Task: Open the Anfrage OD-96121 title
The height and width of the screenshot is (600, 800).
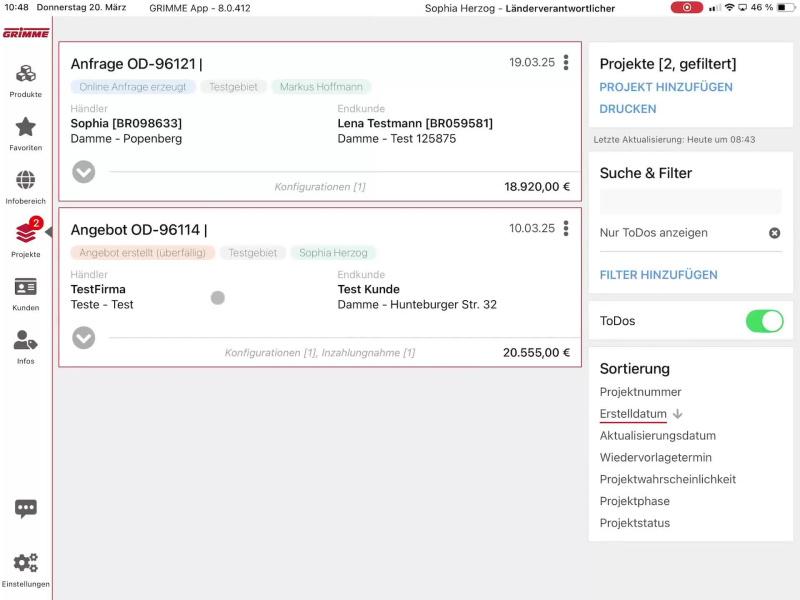Action: tap(136, 64)
